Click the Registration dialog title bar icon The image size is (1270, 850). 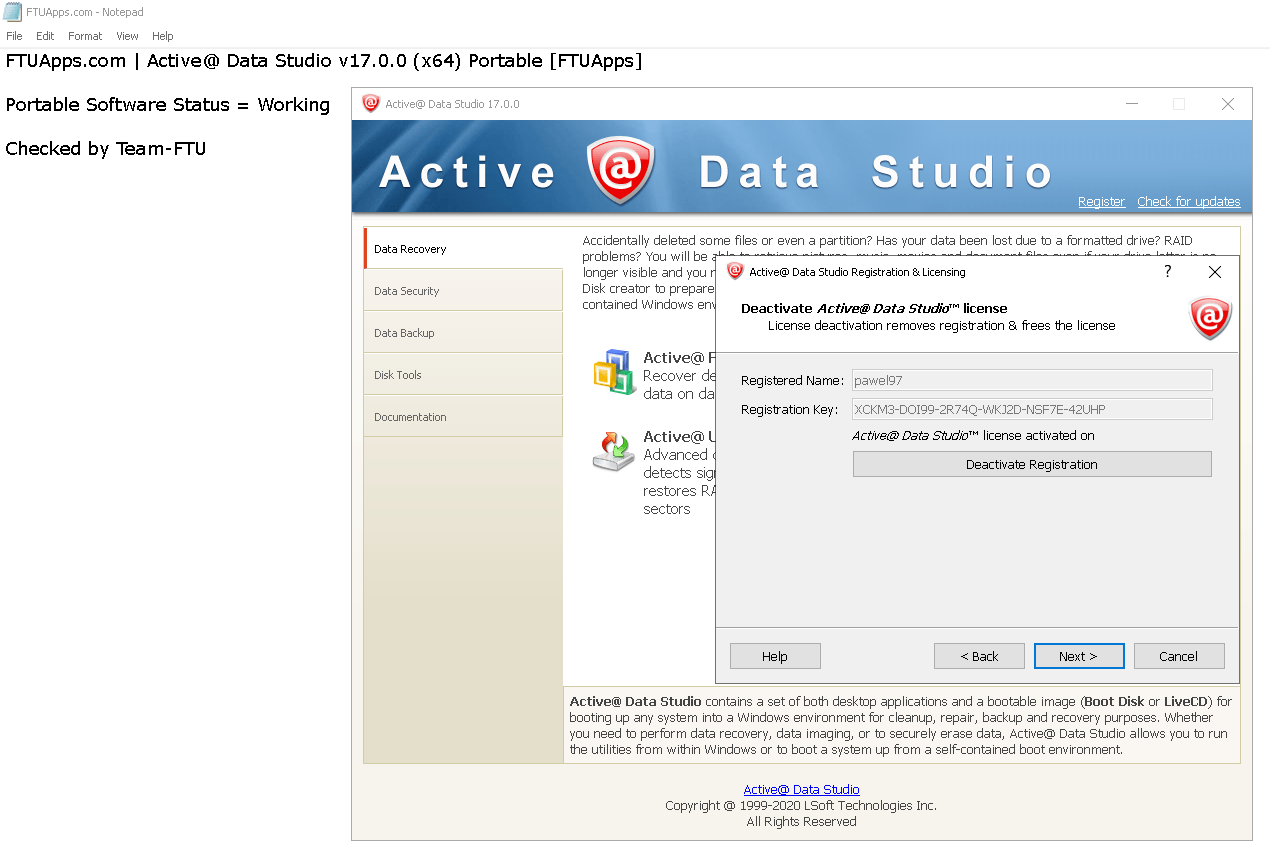735,271
